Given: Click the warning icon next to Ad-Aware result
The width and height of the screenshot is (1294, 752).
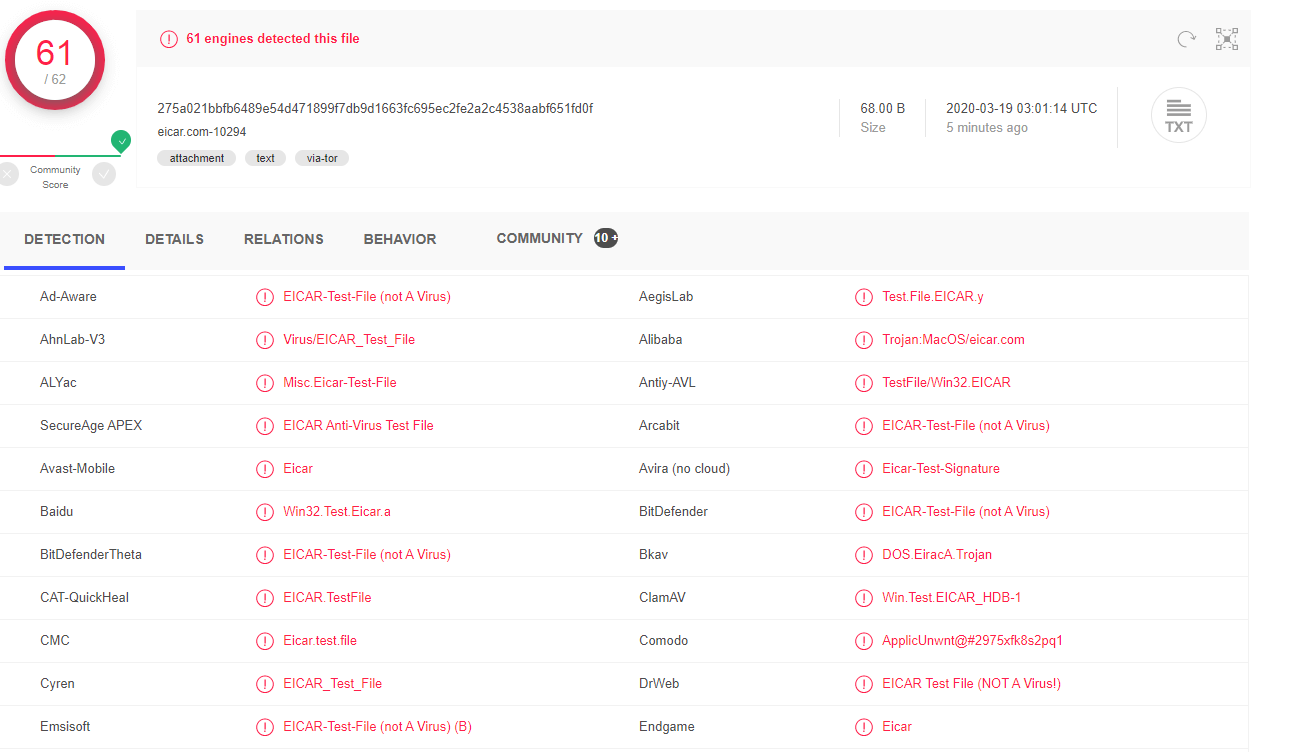Looking at the screenshot, I should 265,297.
